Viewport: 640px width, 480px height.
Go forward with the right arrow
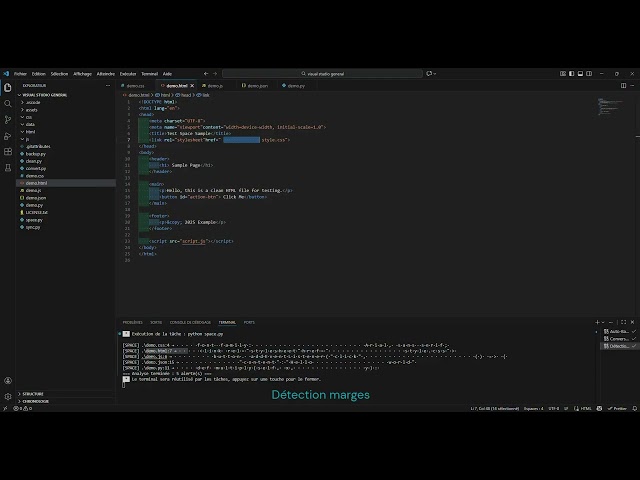[x=215, y=74]
